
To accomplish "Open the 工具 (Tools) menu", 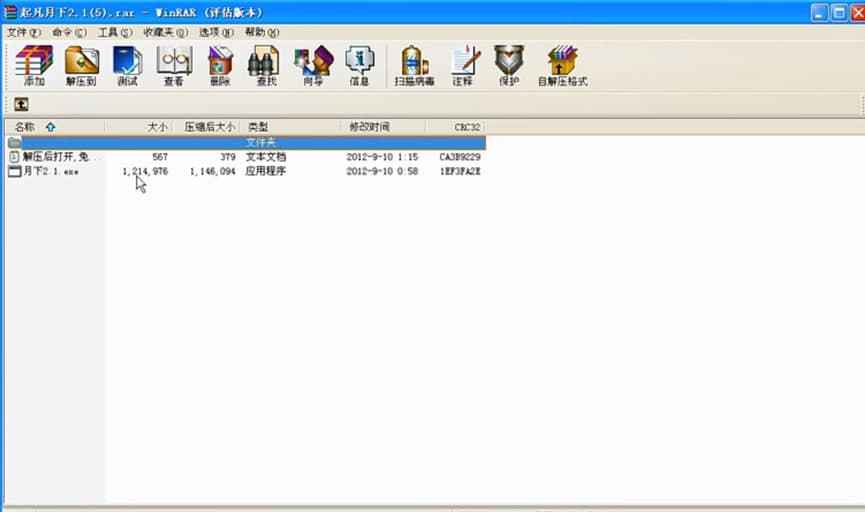I will [115, 33].
